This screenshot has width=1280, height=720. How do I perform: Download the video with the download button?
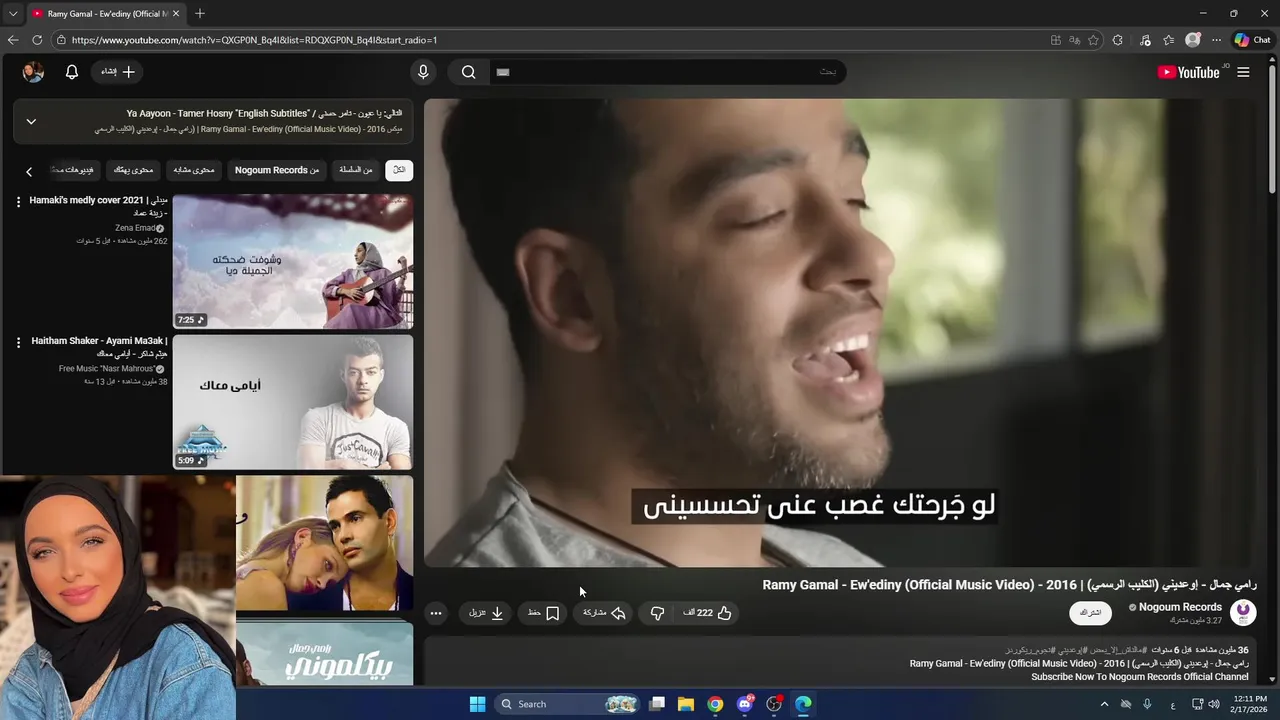[487, 613]
